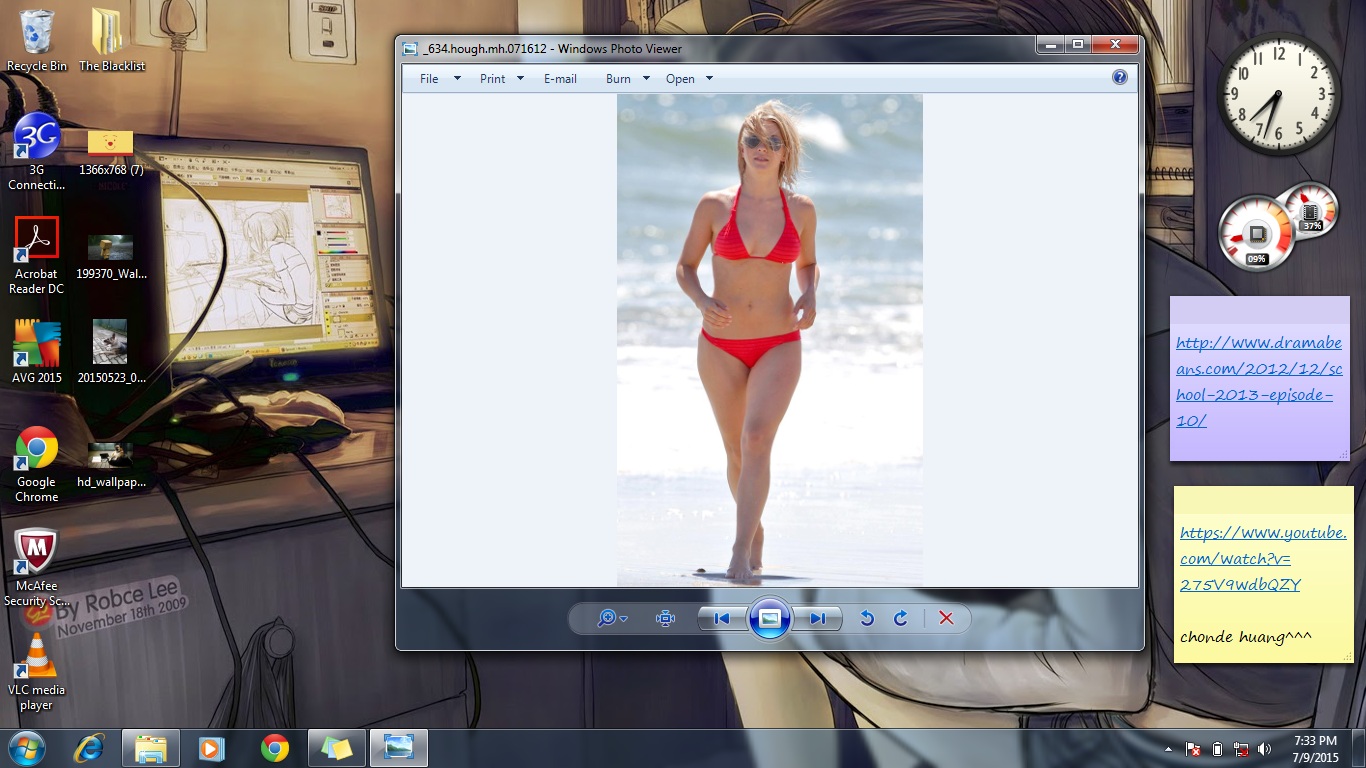This screenshot has width=1366, height=768.
Task: Rotate the photo counterclockwise
Action: coord(867,619)
